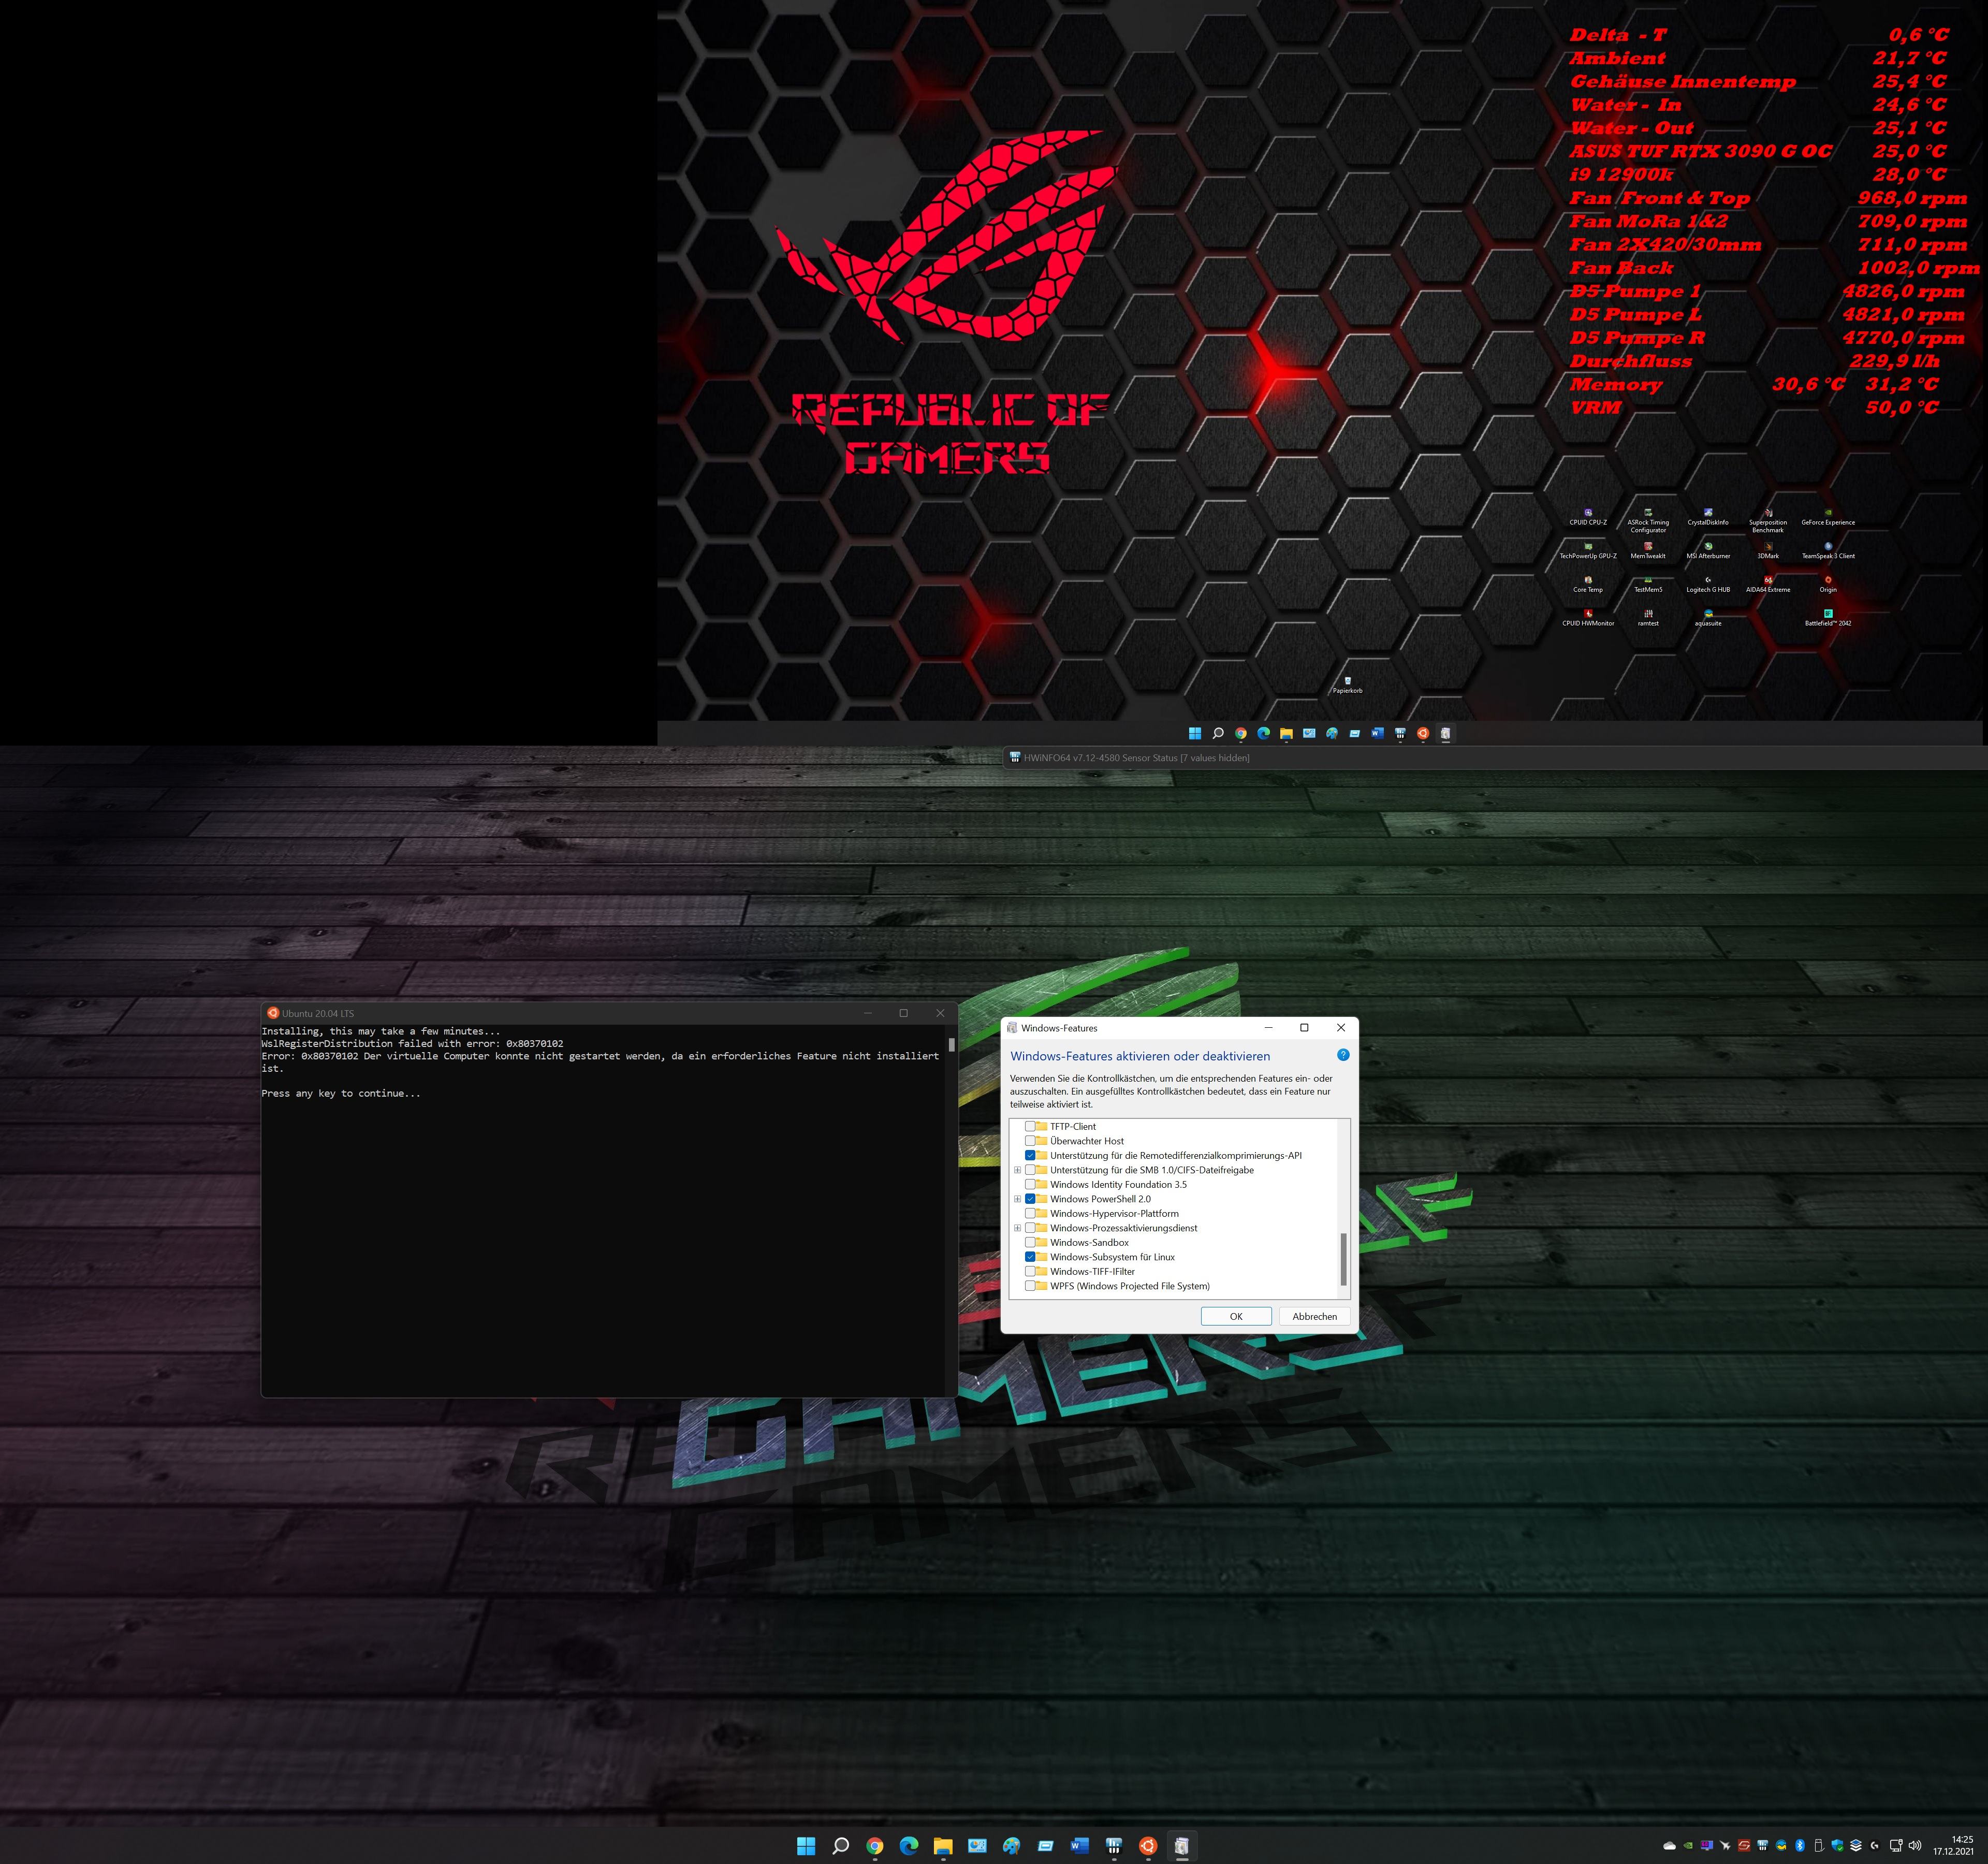
Task: Open TeamSpeak 3 Client shortcut
Action: pos(1828,551)
